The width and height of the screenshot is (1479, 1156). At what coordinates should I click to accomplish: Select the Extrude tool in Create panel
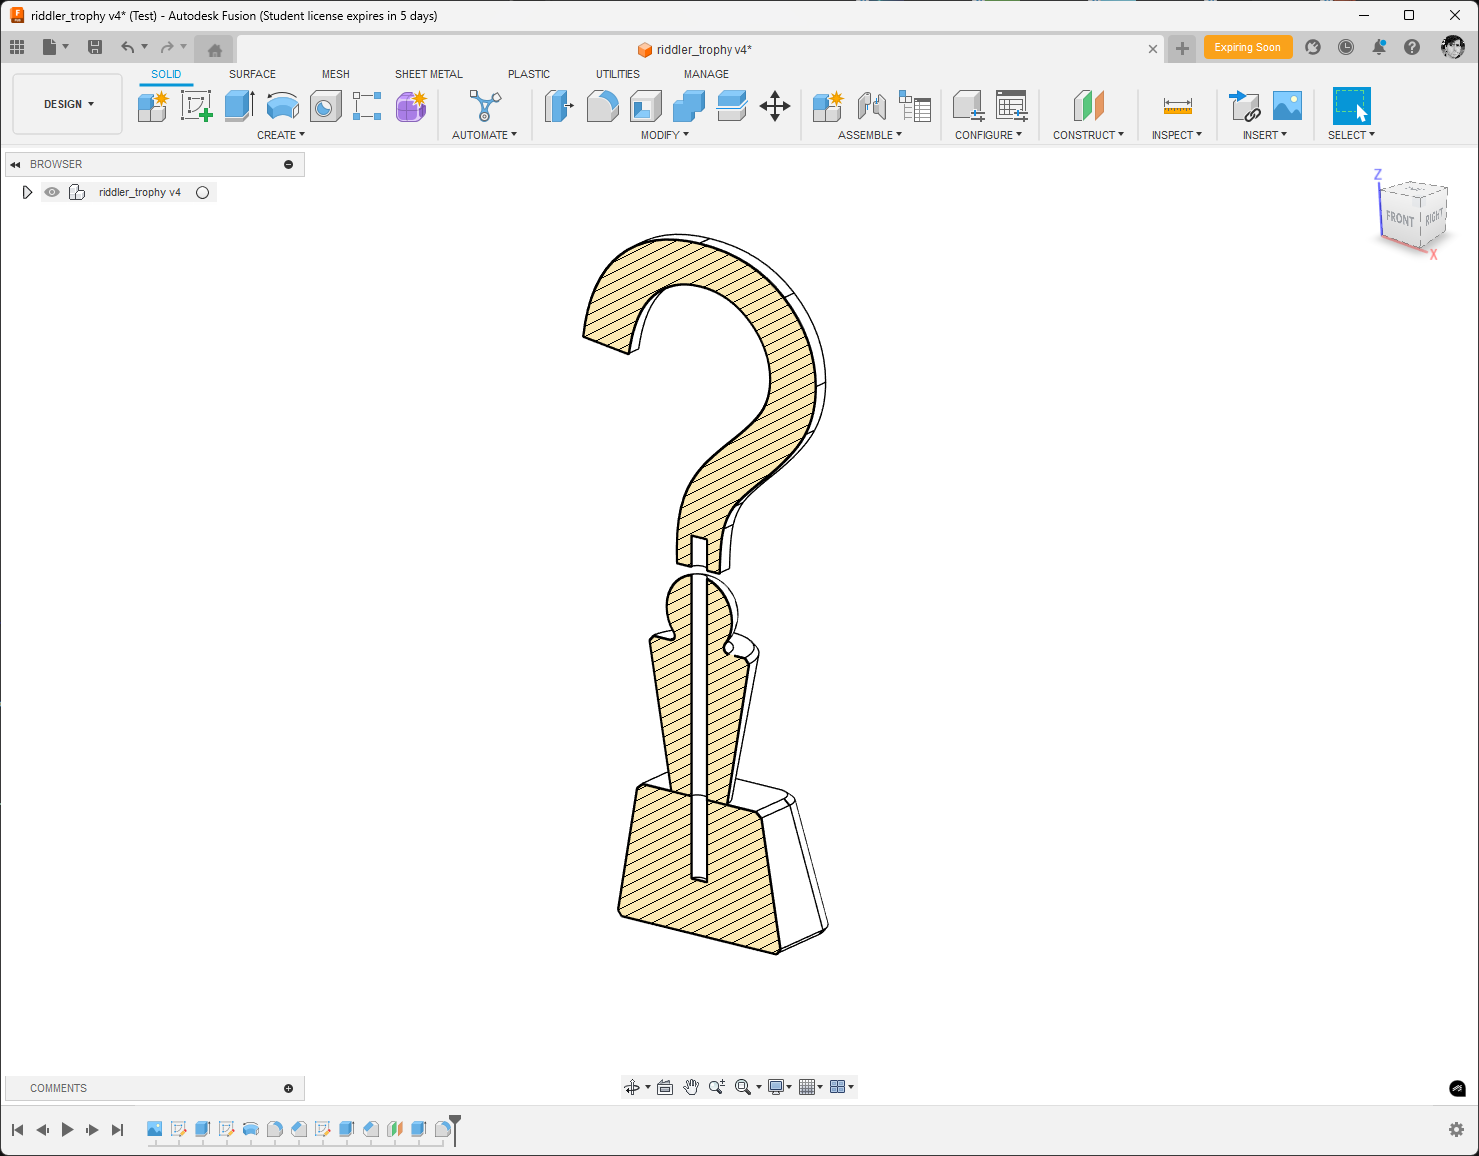(239, 106)
